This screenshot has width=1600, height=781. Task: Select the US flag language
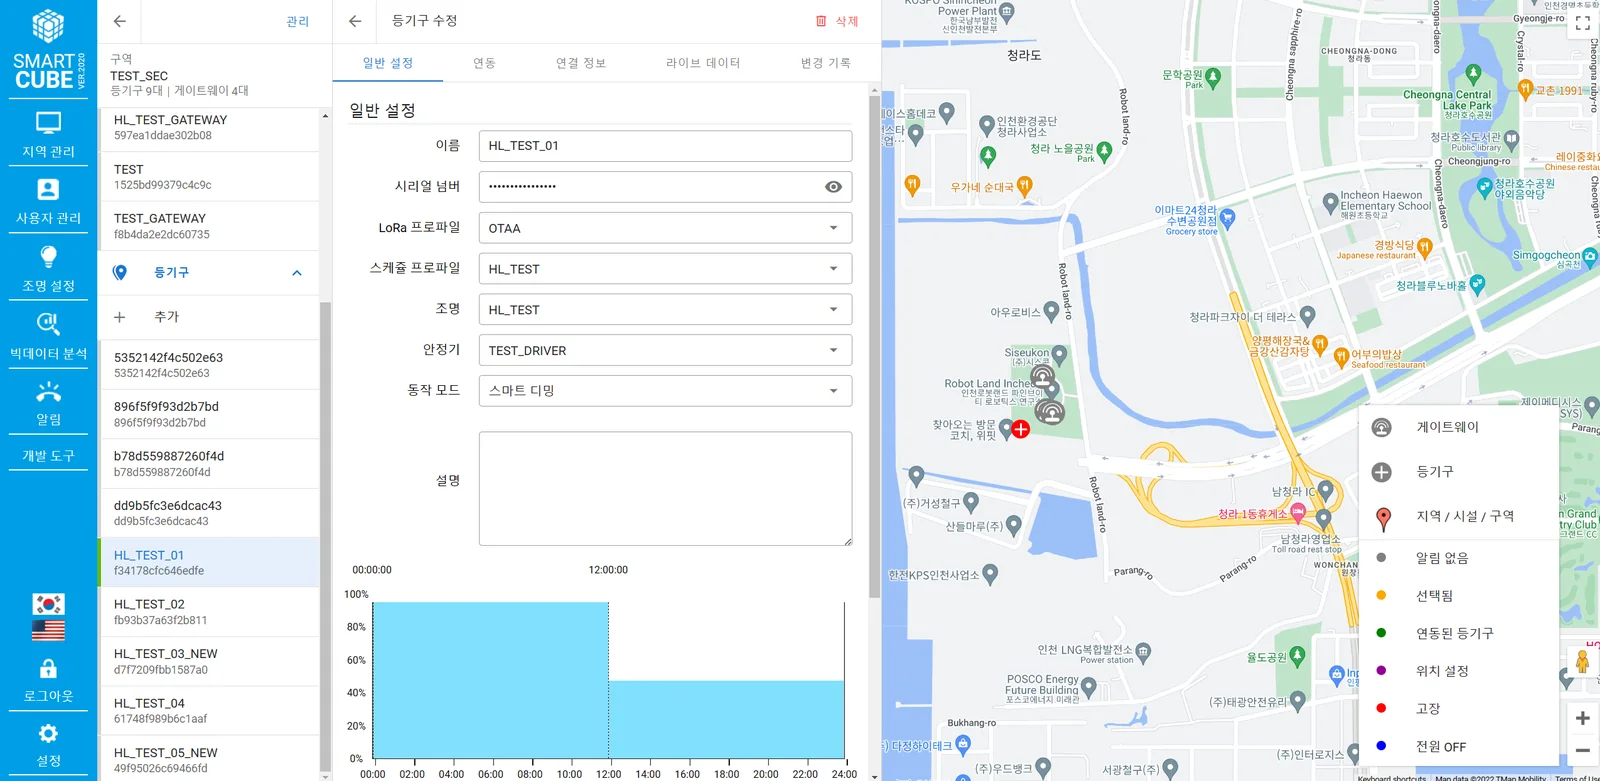click(x=48, y=630)
